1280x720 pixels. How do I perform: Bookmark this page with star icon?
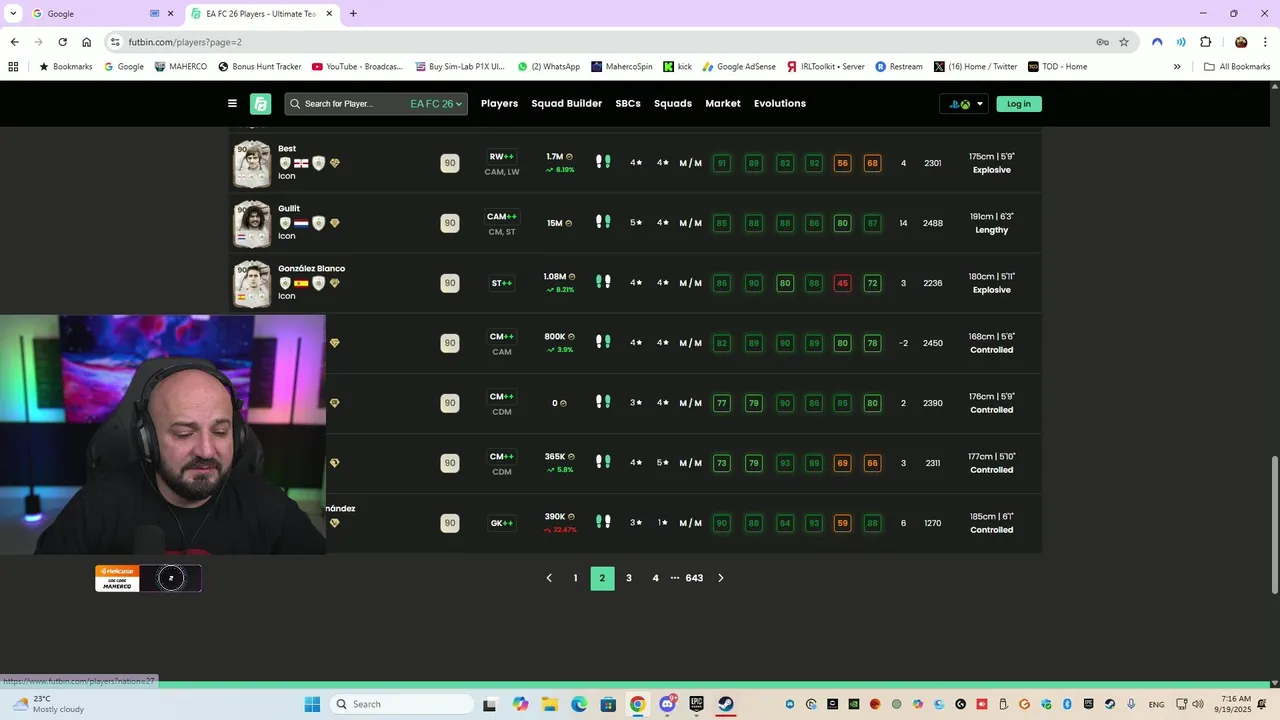point(1124,42)
